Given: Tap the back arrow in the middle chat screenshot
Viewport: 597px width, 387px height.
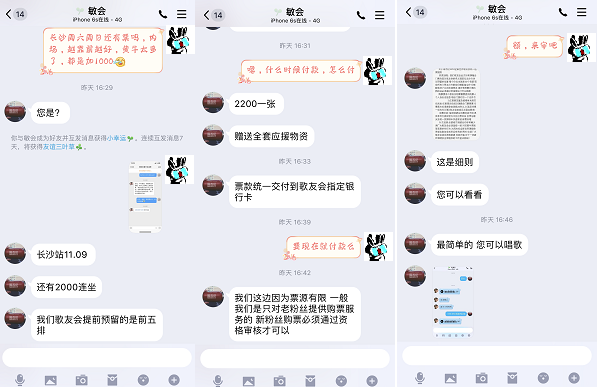Looking at the screenshot, I should pyautogui.click(x=206, y=15).
